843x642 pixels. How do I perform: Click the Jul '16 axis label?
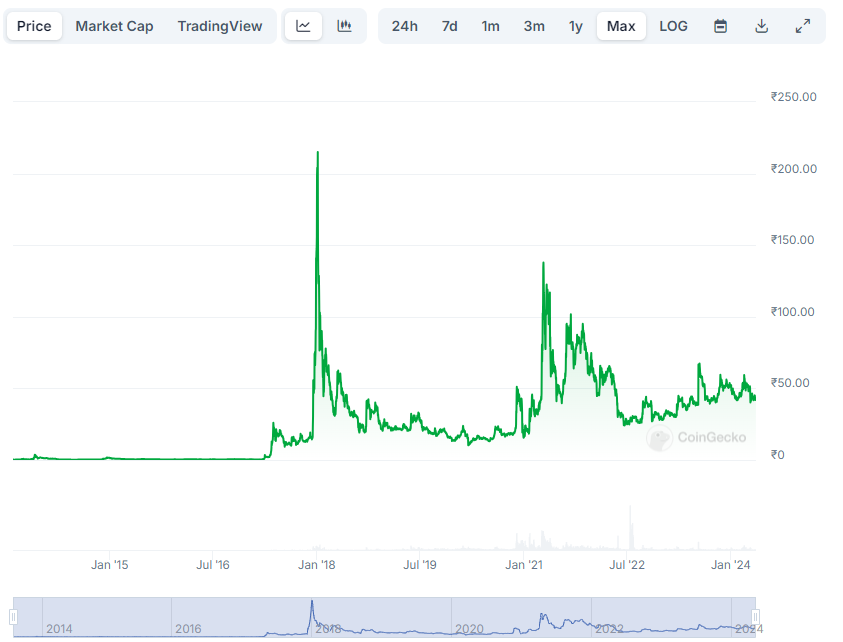(213, 565)
